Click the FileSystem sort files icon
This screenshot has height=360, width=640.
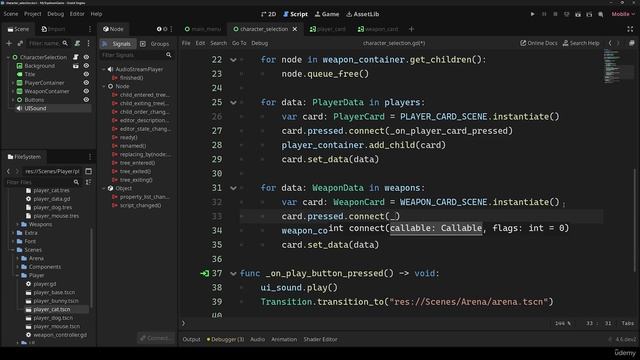point(88,182)
